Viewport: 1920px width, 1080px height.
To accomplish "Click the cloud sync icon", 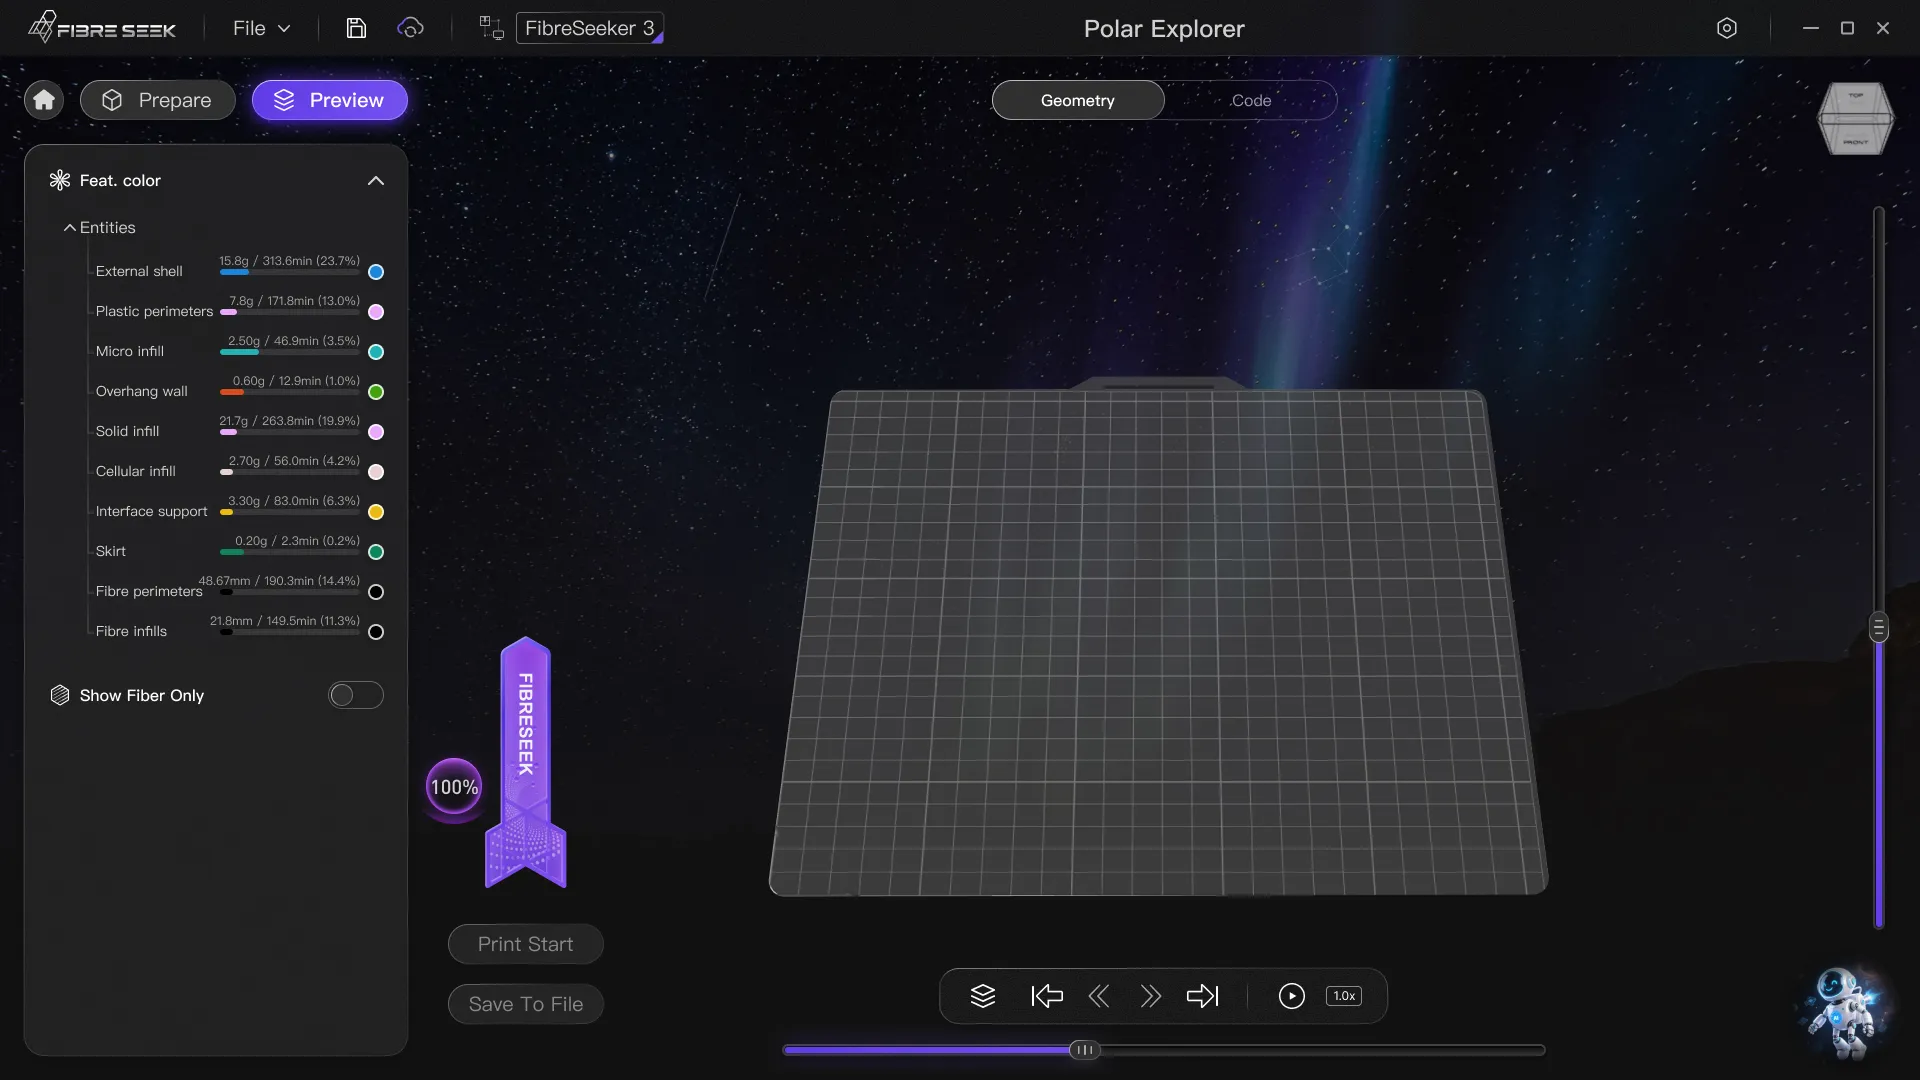I will click(410, 28).
